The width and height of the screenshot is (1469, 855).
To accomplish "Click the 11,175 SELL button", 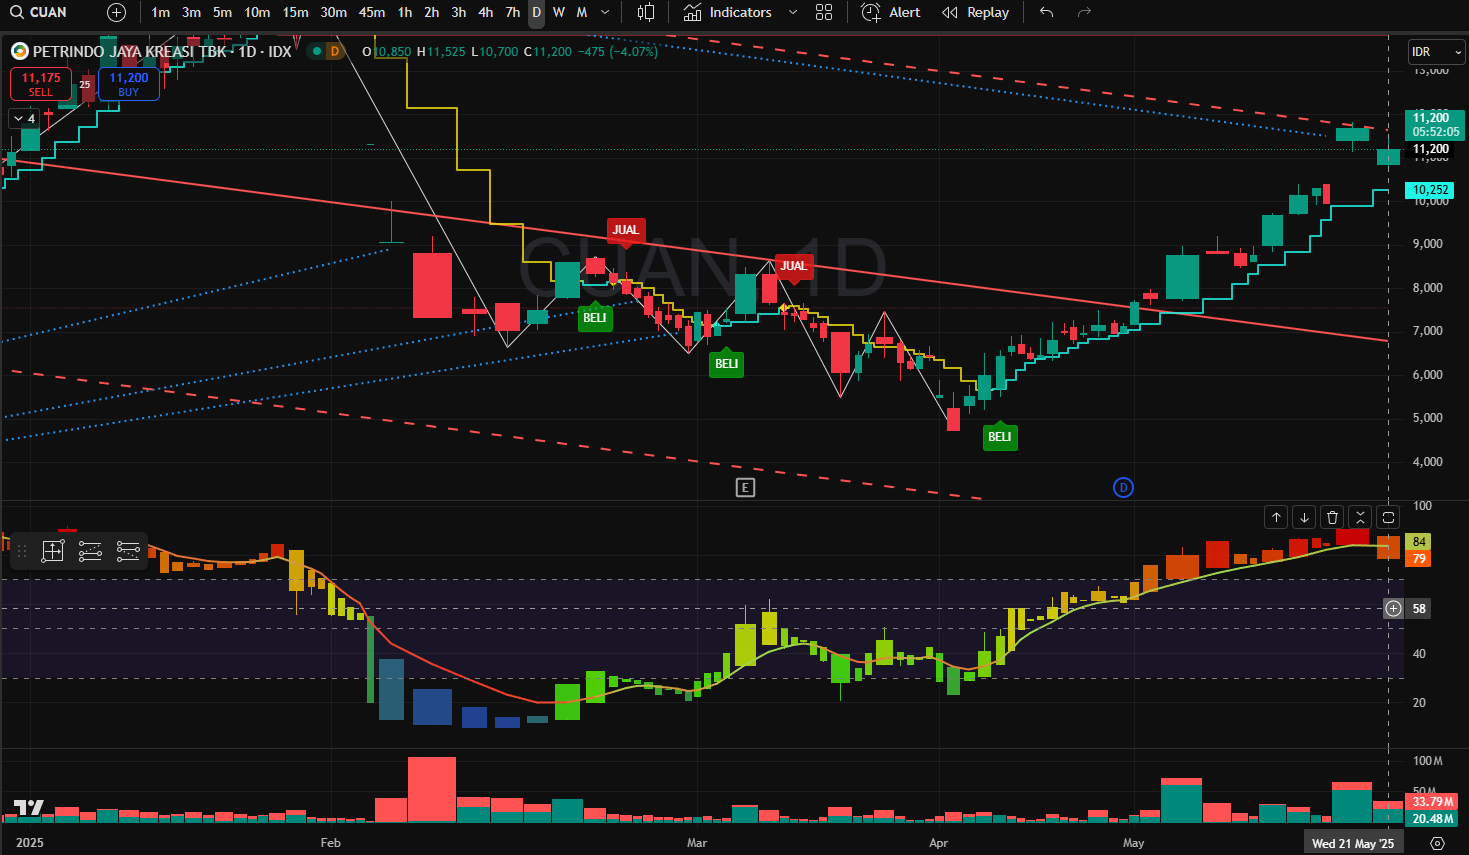I will pyautogui.click(x=41, y=84).
